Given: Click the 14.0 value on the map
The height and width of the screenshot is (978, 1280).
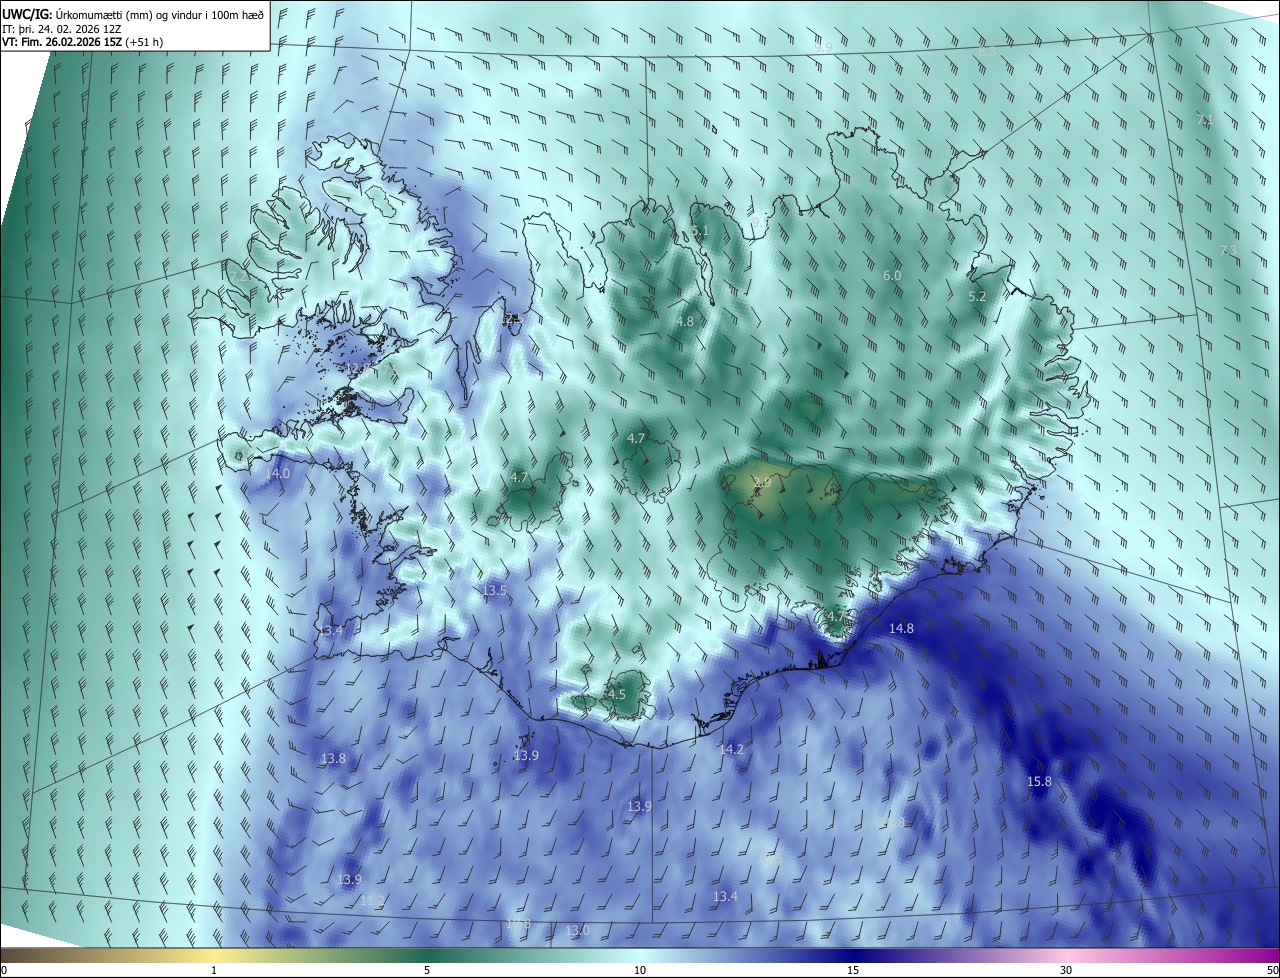Looking at the screenshot, I should coord(277,473).
